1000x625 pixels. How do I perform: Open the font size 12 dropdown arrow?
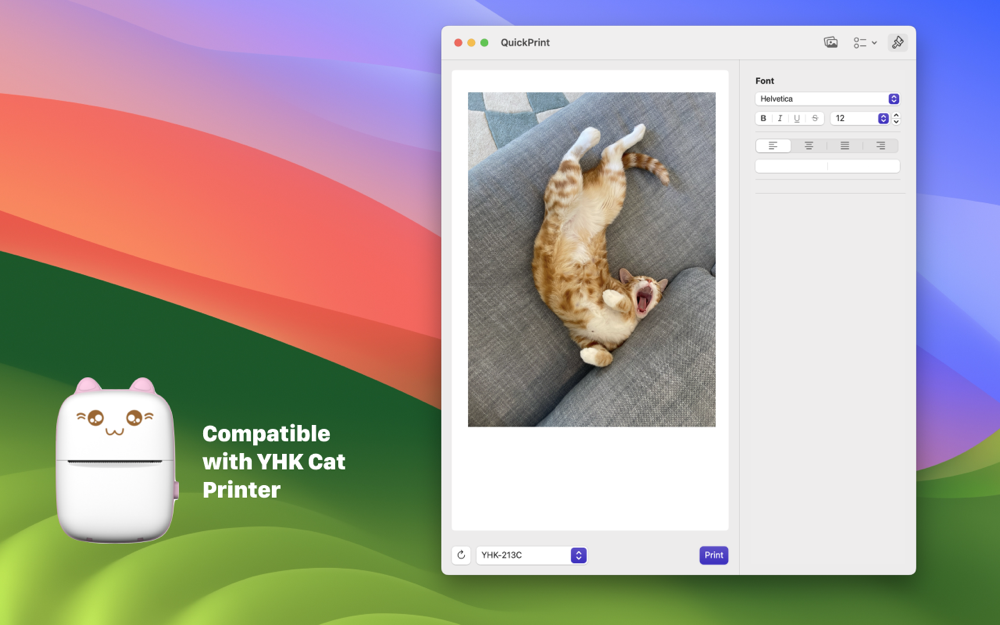click(883, 119)
